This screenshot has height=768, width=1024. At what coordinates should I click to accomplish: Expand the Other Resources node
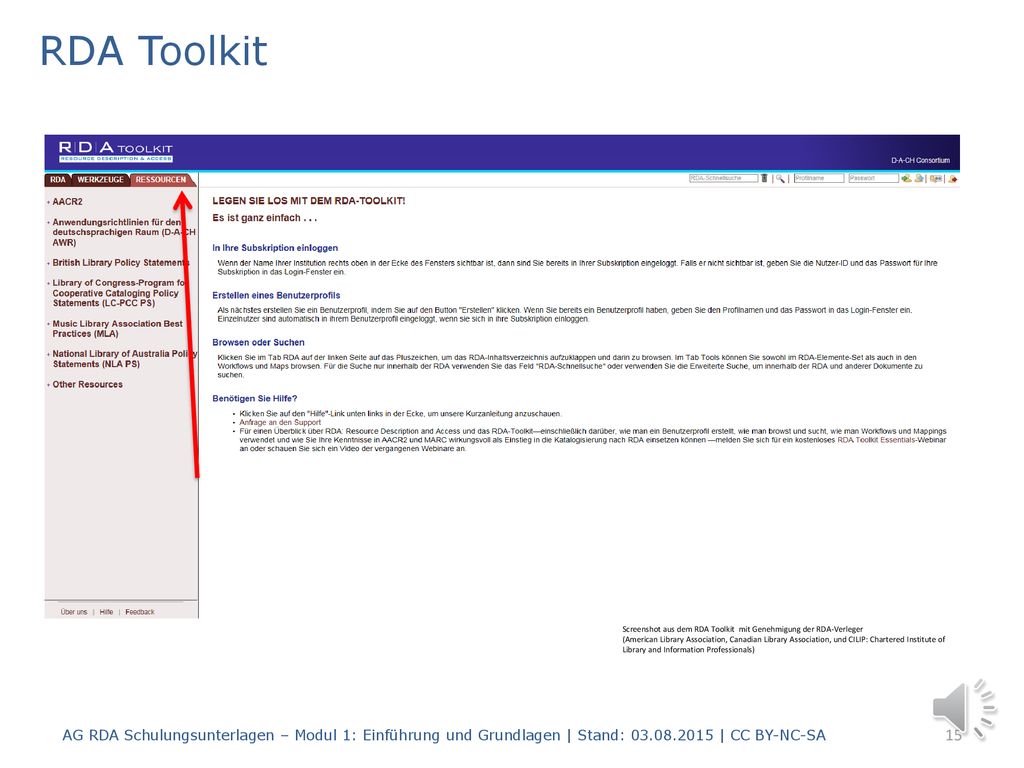[x=48, y=385]
